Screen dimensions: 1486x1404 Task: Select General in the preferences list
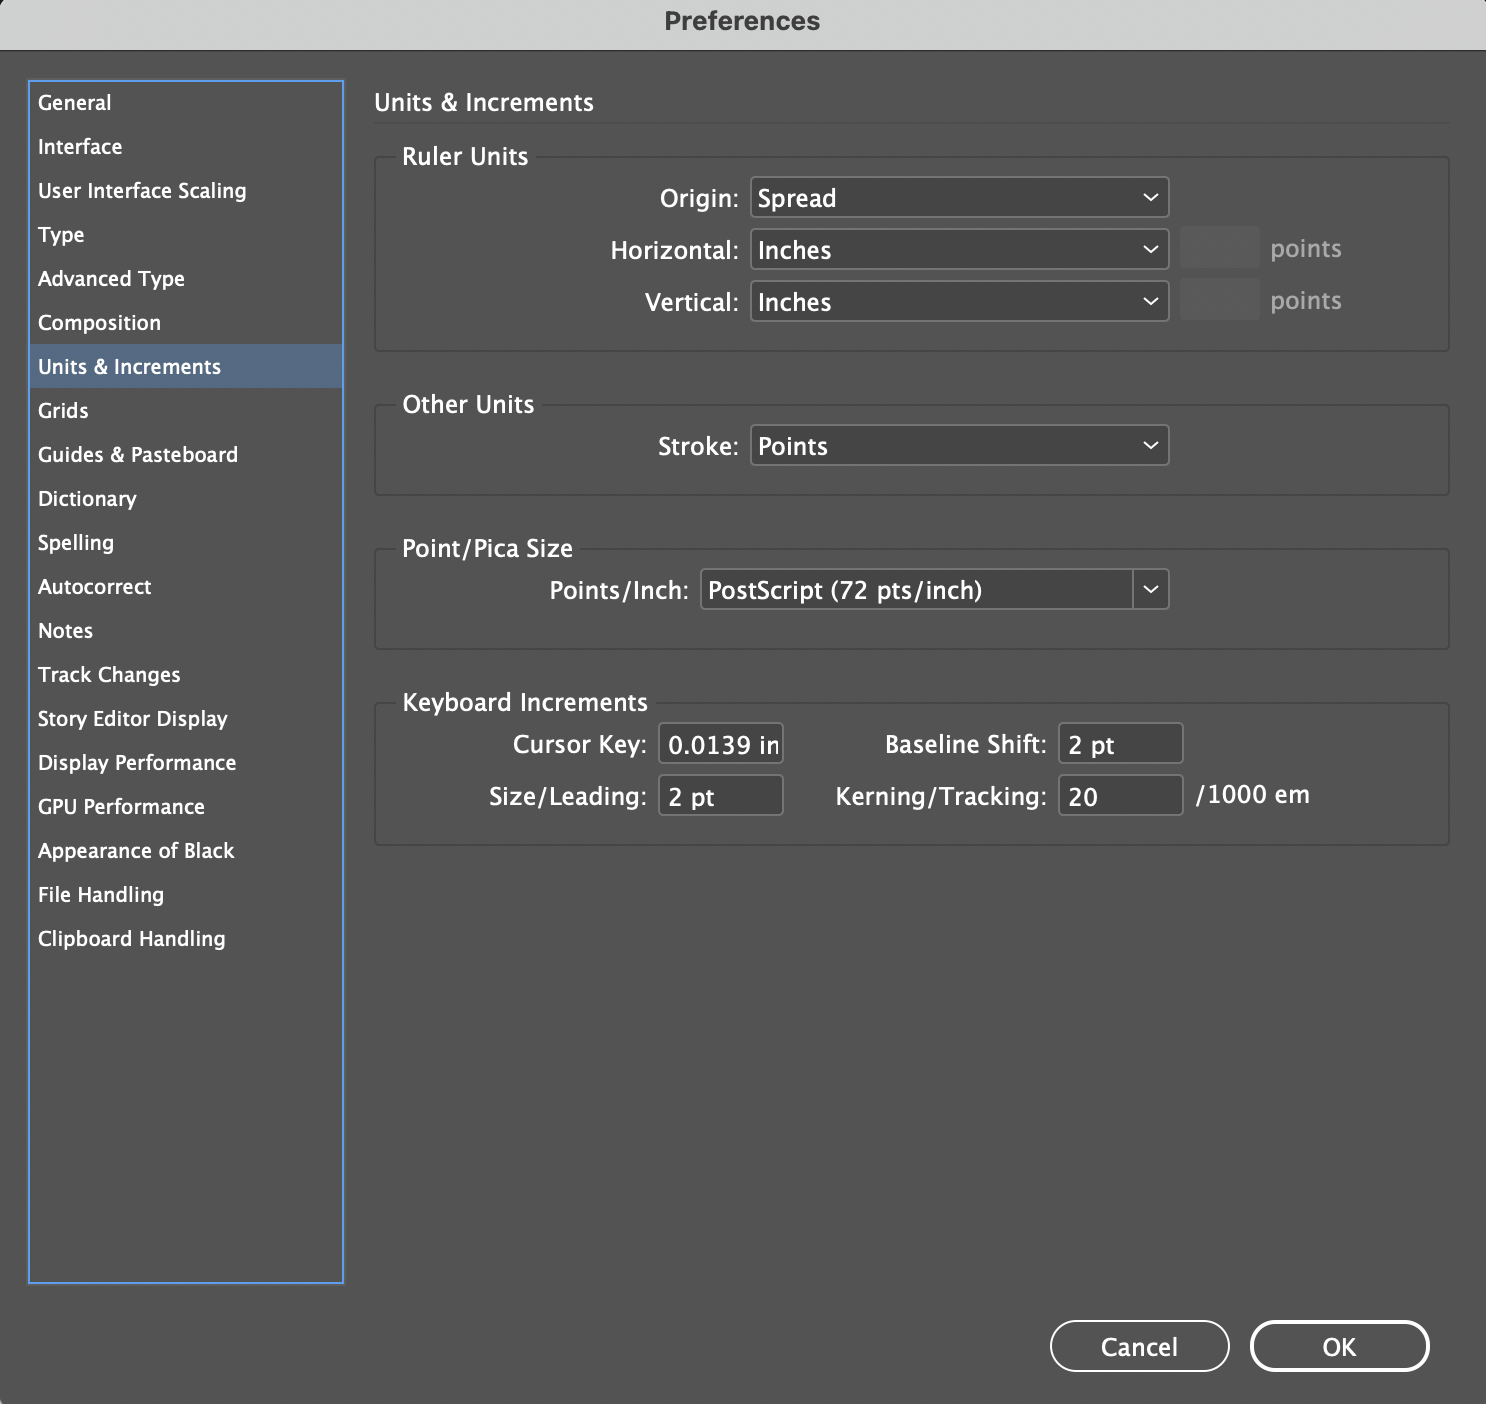click(75, 103)
